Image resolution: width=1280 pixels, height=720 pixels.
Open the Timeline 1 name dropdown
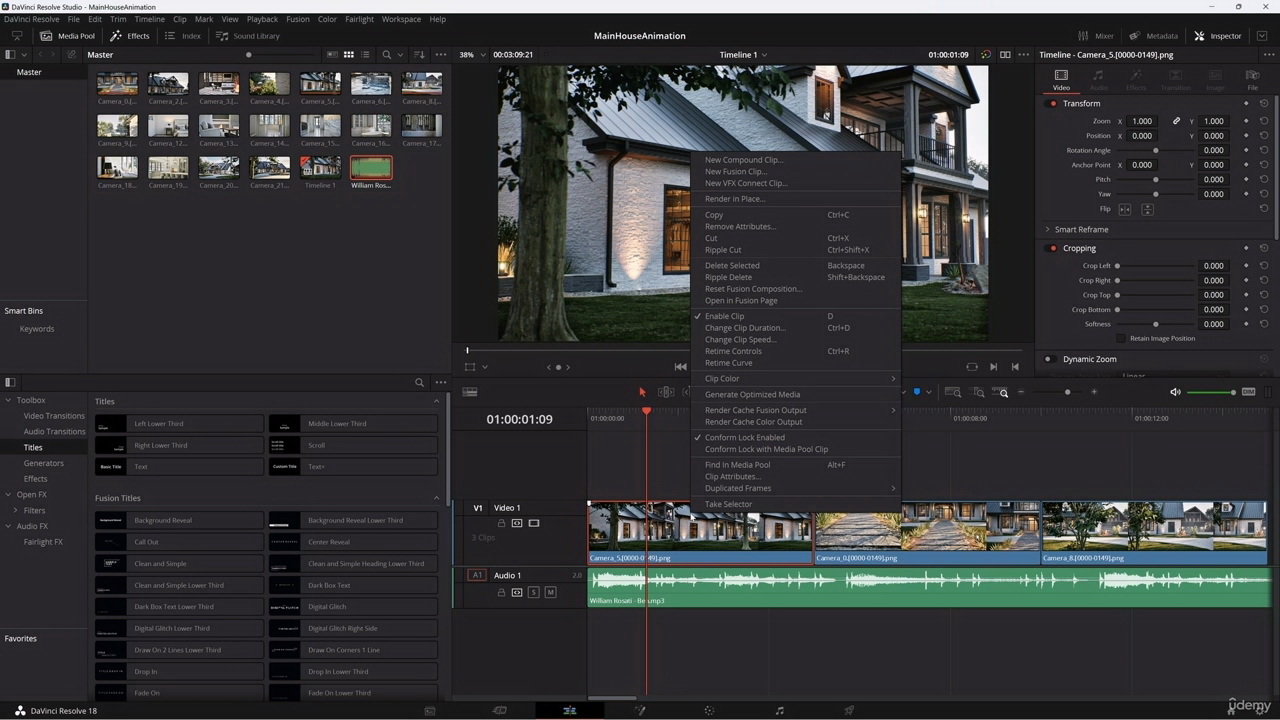point(744,55)
